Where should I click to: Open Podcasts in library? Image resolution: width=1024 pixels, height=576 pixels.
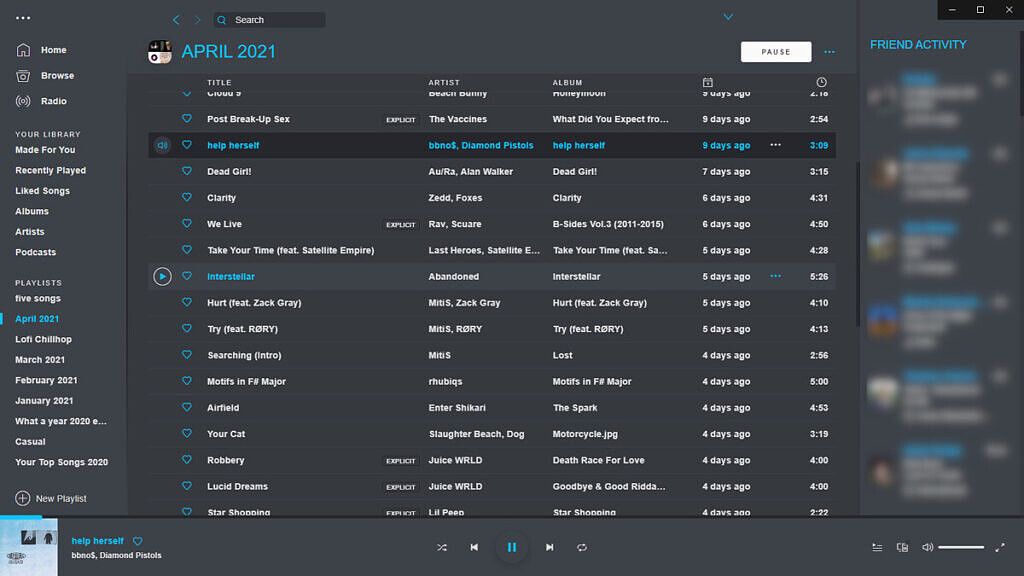(x=35, y=252)
